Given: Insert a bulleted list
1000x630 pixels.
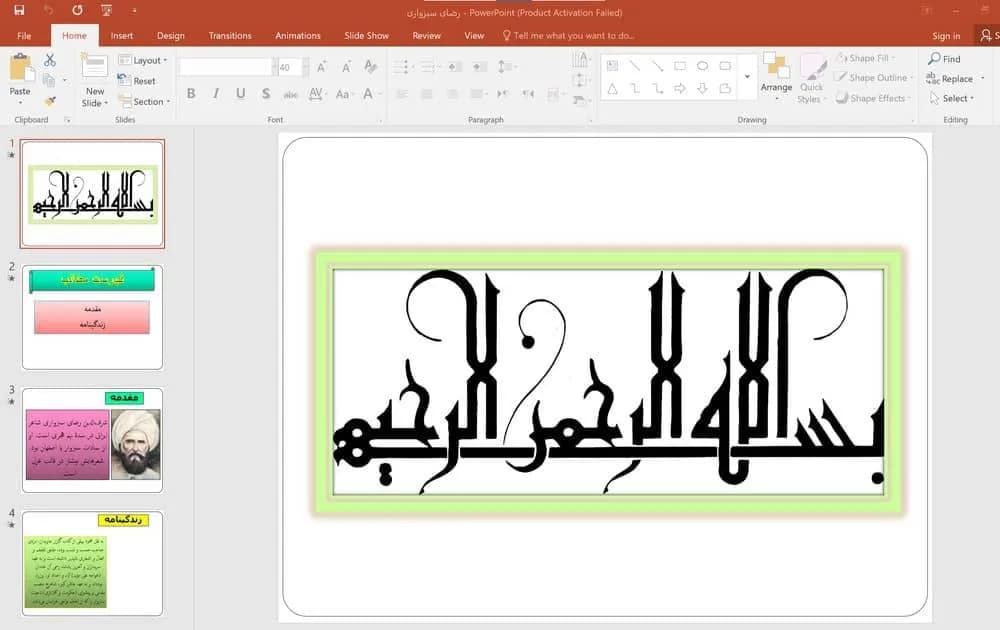Looking at the screenshot, I should coord(402,66).
